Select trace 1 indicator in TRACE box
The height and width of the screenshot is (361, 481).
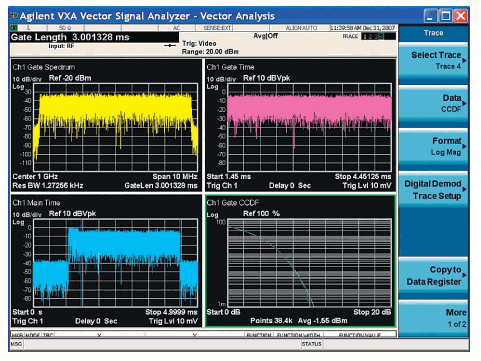click(365, 37)
